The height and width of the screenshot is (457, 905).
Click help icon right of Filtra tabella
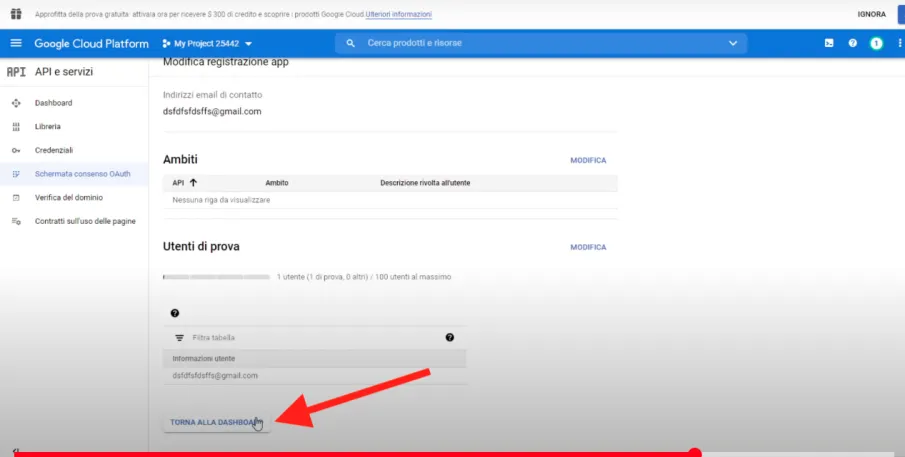[450, 338]
